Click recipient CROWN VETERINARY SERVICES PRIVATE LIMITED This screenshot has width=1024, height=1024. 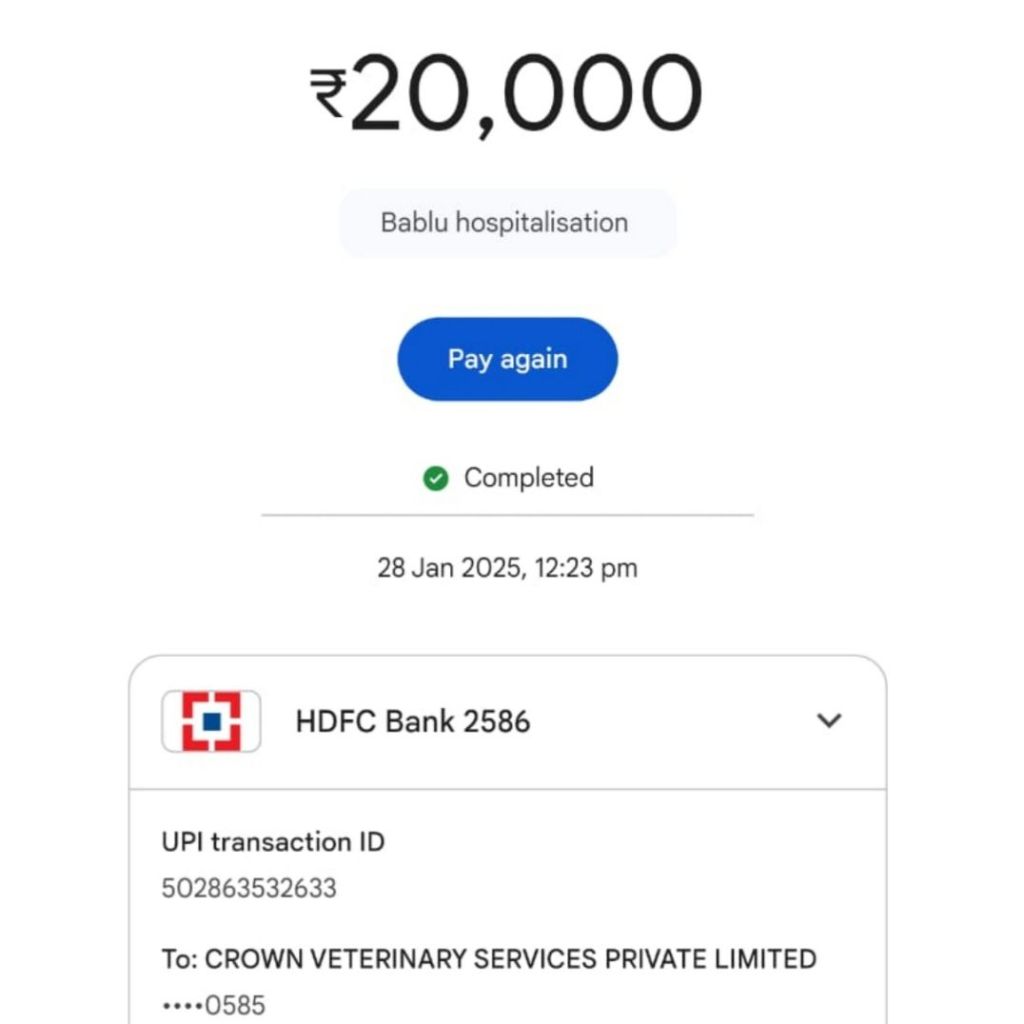pos(511,959)
